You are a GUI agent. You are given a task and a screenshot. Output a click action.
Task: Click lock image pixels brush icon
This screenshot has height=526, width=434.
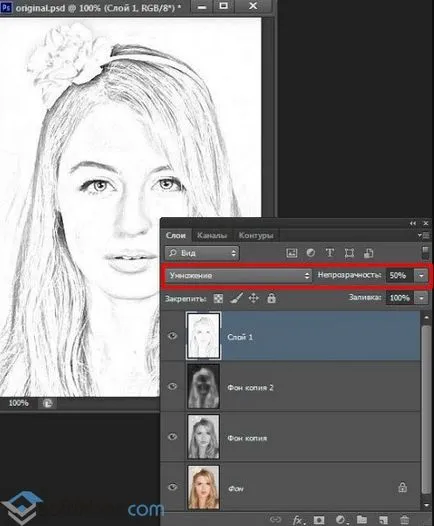236,298
